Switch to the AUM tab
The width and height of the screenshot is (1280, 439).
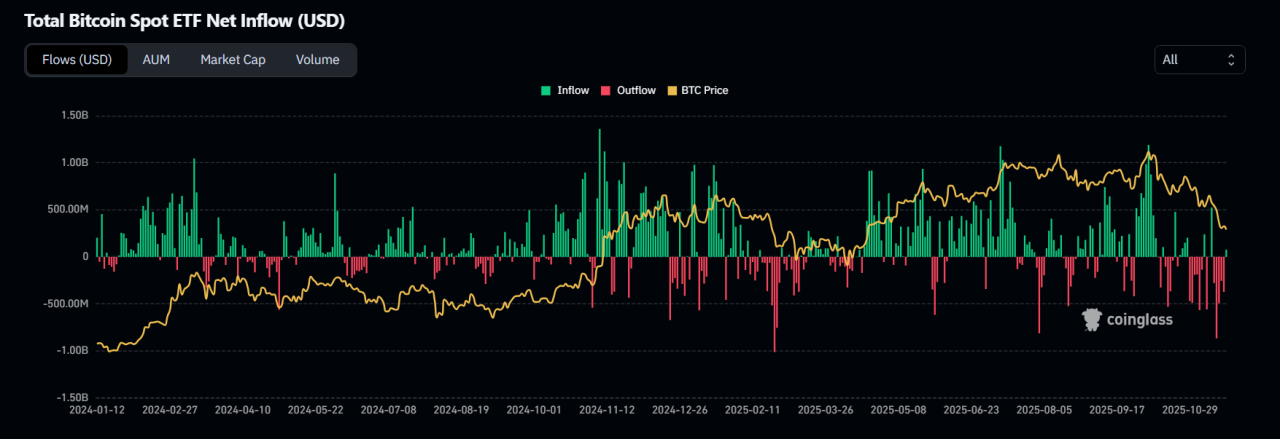[156, 60]
